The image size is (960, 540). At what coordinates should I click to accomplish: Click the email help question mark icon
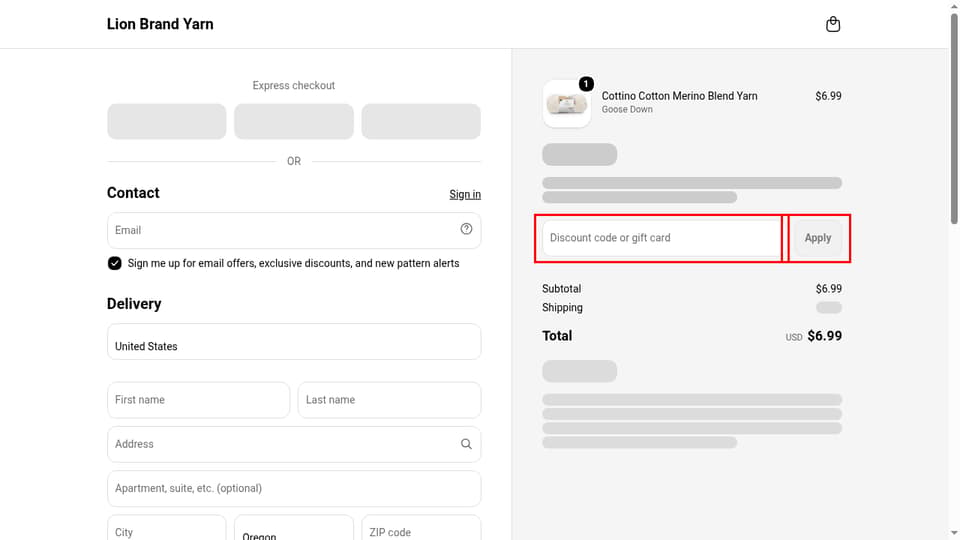[466, 229]
